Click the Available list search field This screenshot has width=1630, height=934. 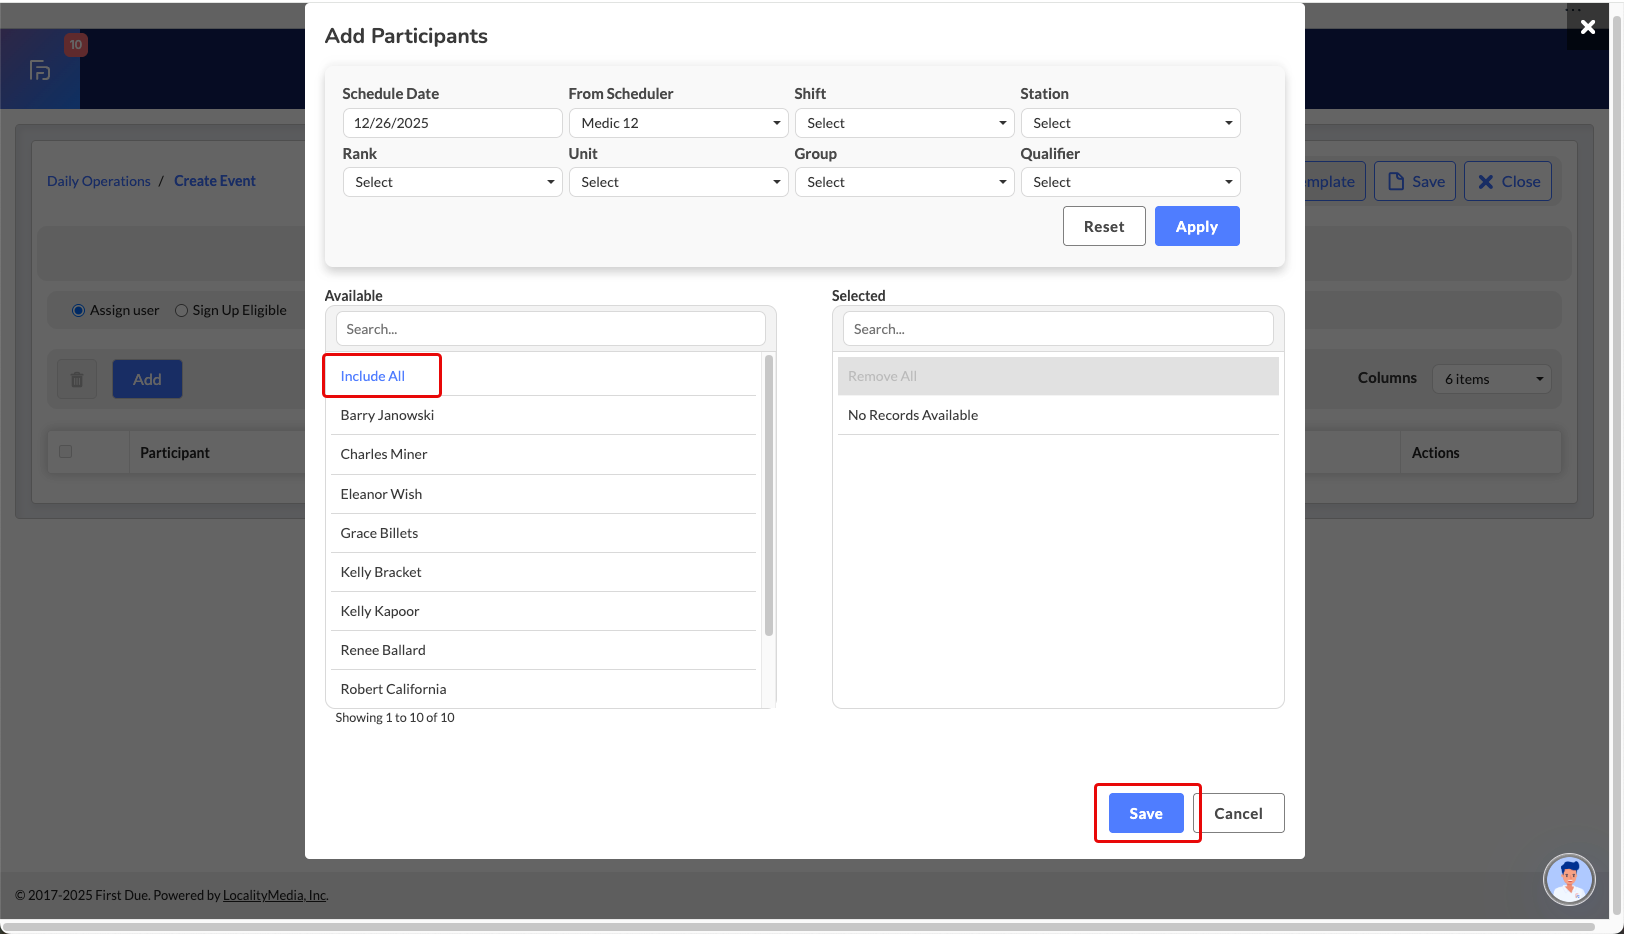point(550,329)
